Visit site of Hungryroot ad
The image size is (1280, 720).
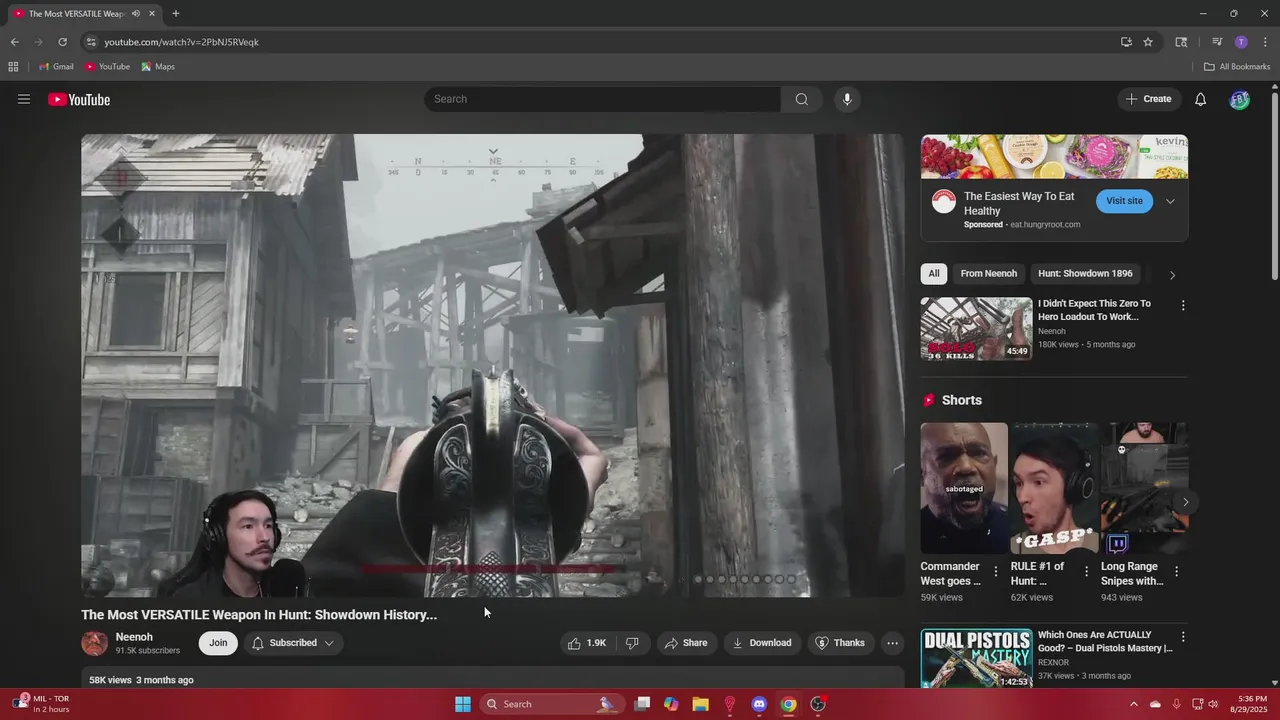pos(1124,201)
